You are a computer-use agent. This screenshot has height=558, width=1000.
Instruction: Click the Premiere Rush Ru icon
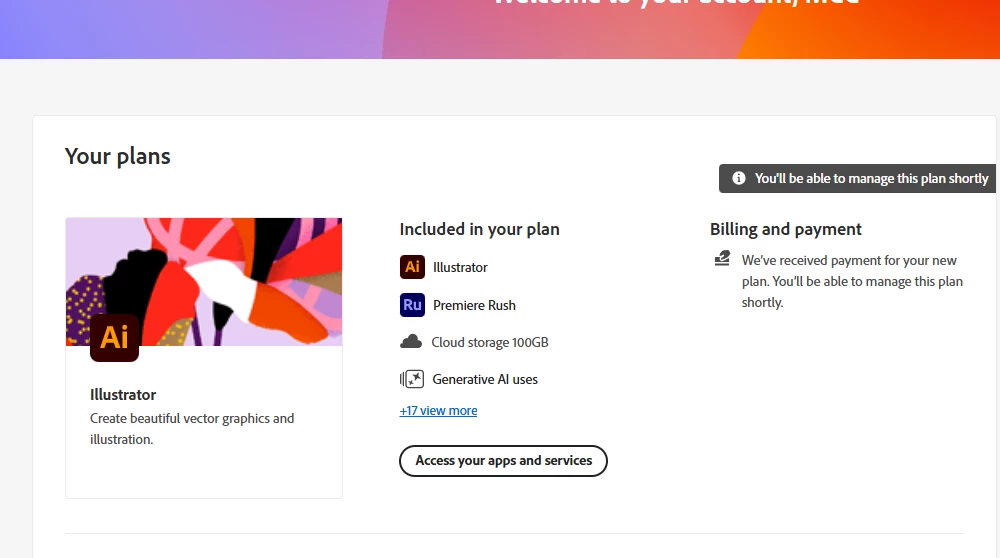point(412,305)
